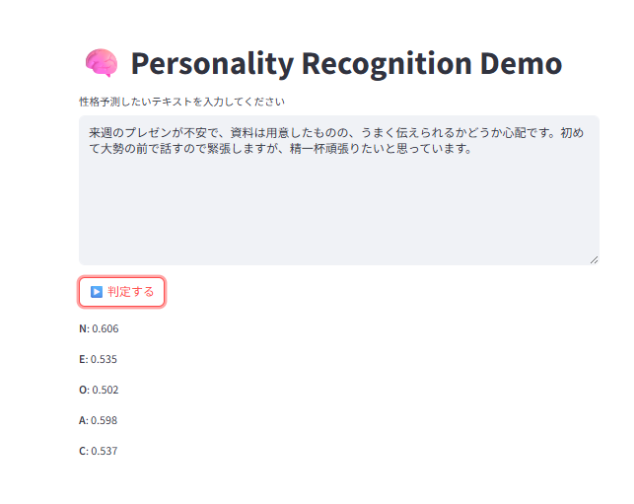
Task: Click the first line starting 来週のプレゼン
Action: click(336, 133)
